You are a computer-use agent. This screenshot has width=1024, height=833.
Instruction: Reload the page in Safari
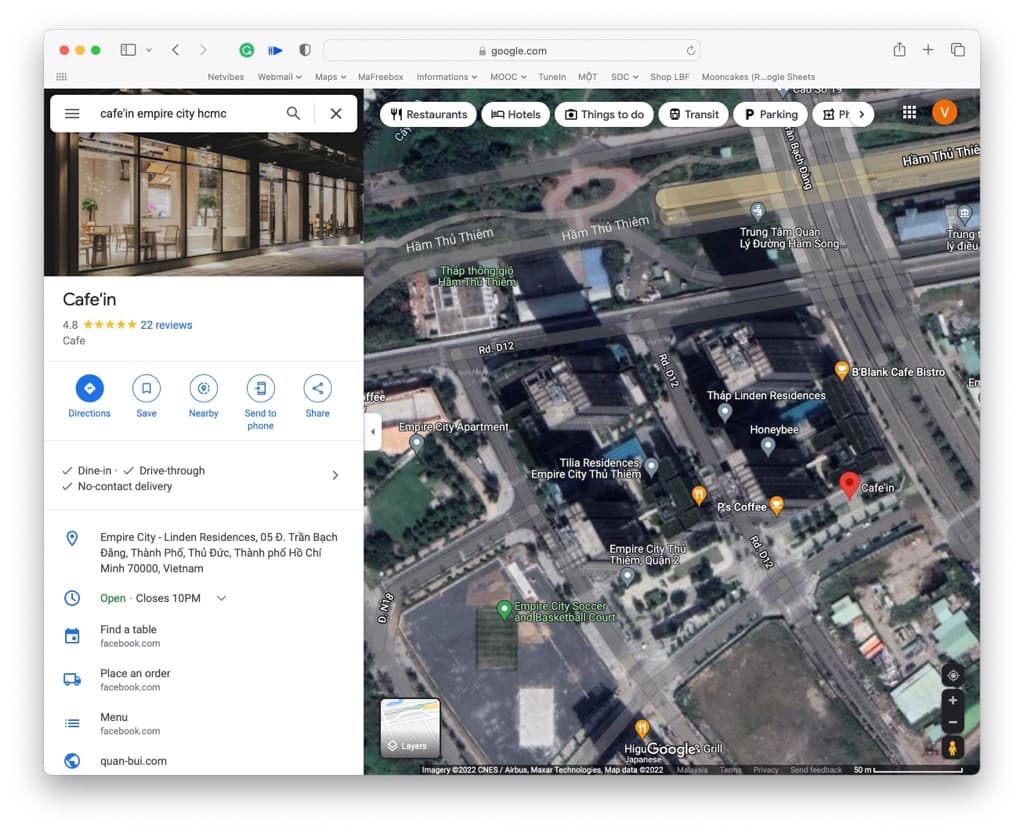coord(690,50)
